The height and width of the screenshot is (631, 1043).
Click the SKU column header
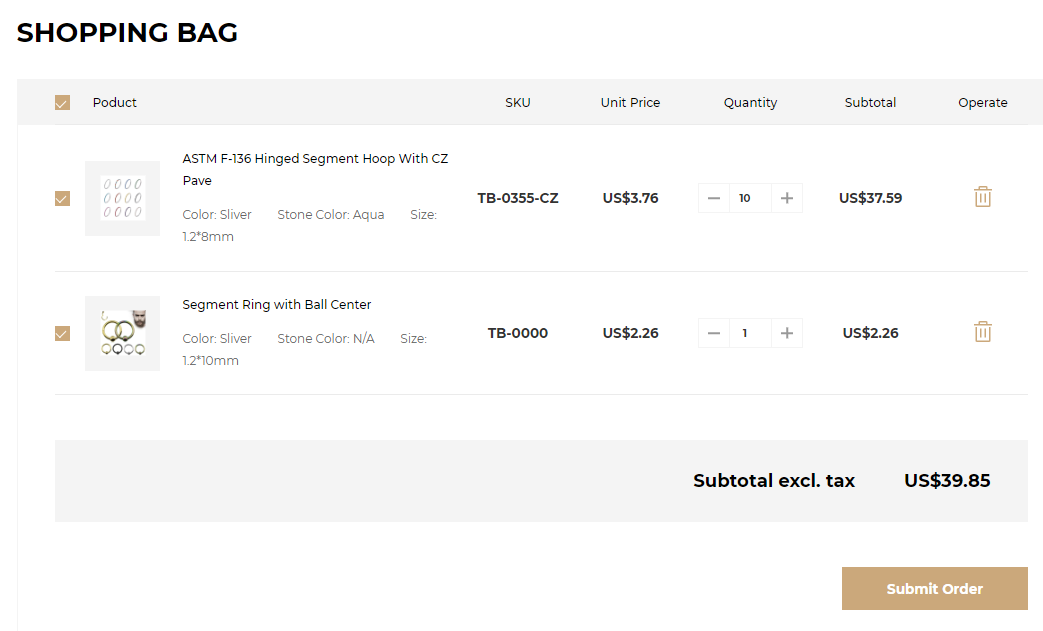518,102
